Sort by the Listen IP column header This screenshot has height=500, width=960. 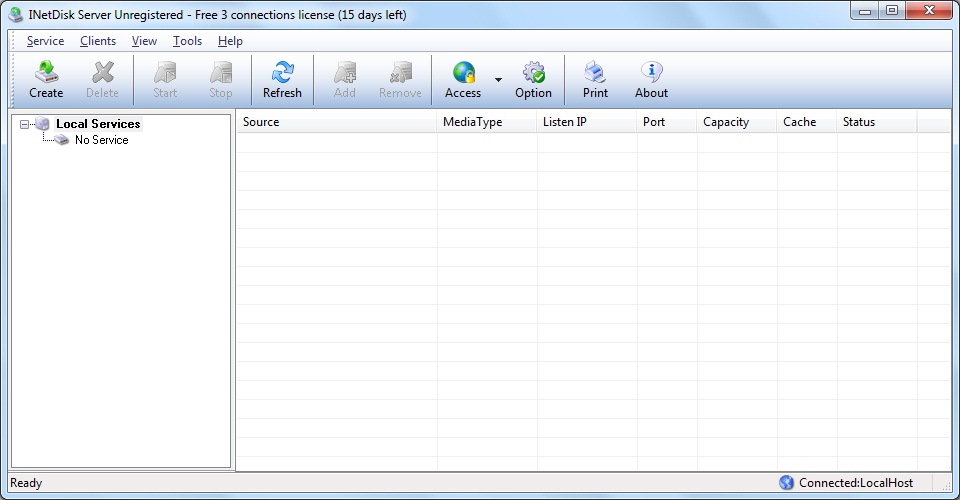tap(587, 122)
